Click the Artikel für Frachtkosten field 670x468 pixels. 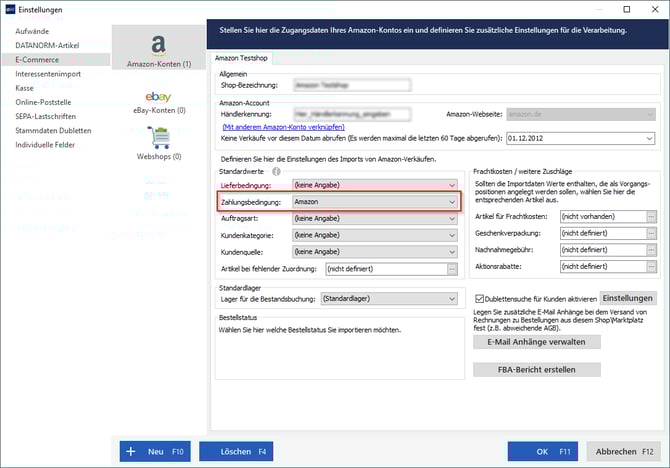tap(603, 217)
